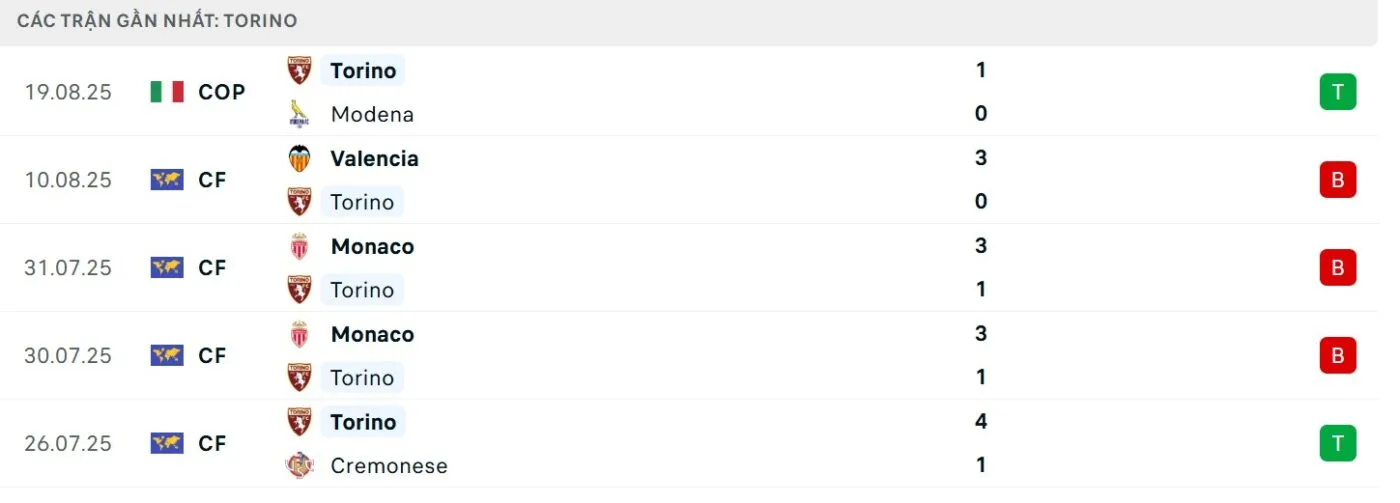Screen dimensions: 1400x503
Task: Open the Valencia team link
Action: tap(374, 158)
